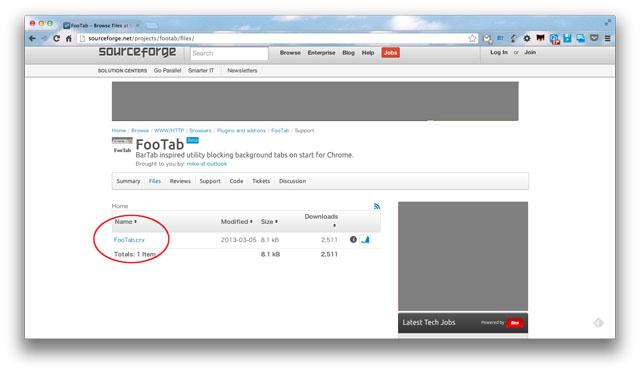Click the browser back arrow
640x373 pixels.
coord(33,38)
